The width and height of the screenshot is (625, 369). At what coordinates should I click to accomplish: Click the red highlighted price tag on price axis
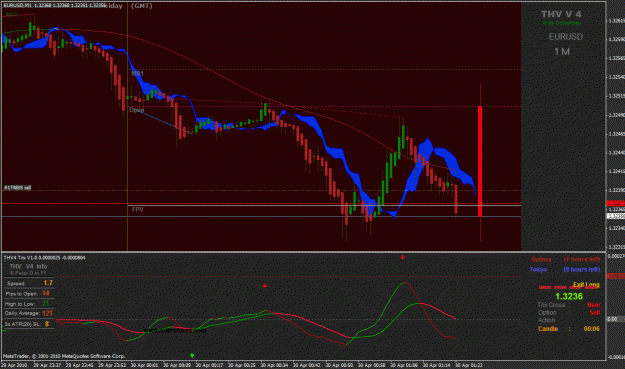[x=615, y=203]
